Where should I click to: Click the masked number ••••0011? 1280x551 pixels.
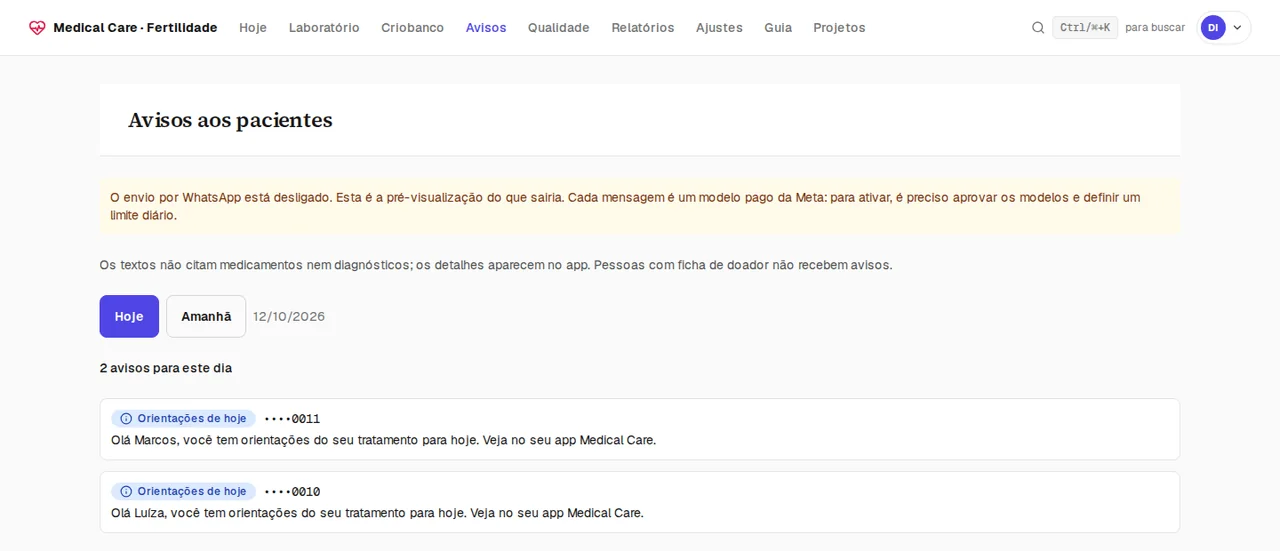[x=292, y=419]
